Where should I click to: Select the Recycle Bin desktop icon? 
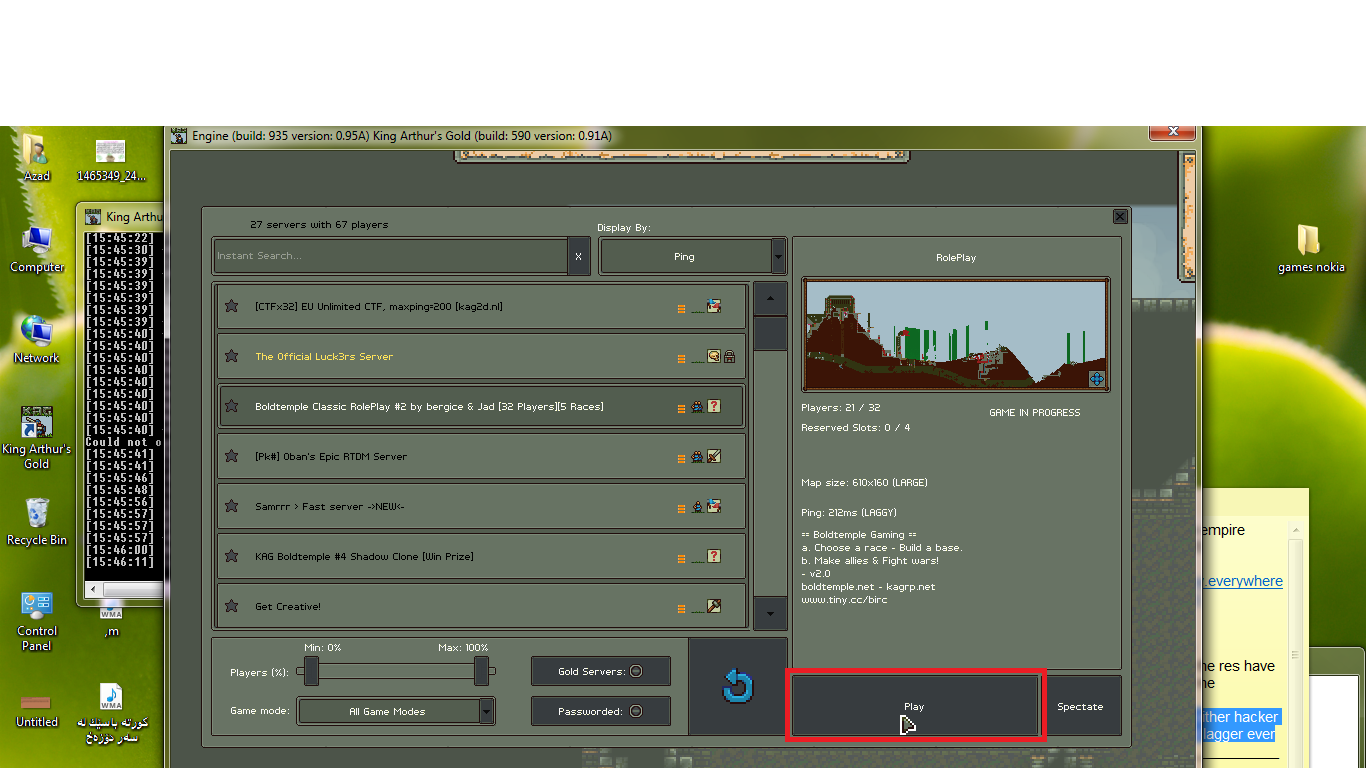[x=37, y=522]
